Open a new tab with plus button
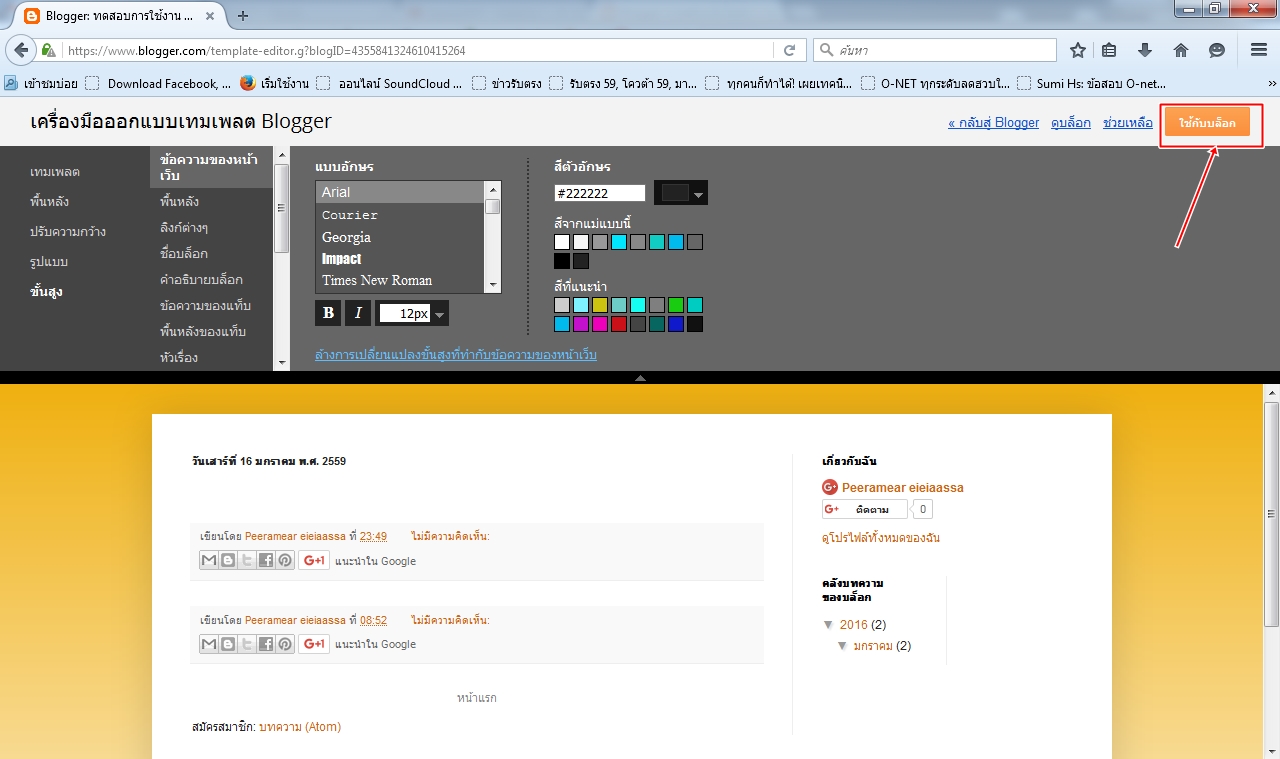The width and height of the screenshot is (1280, 759). [243, 15]
